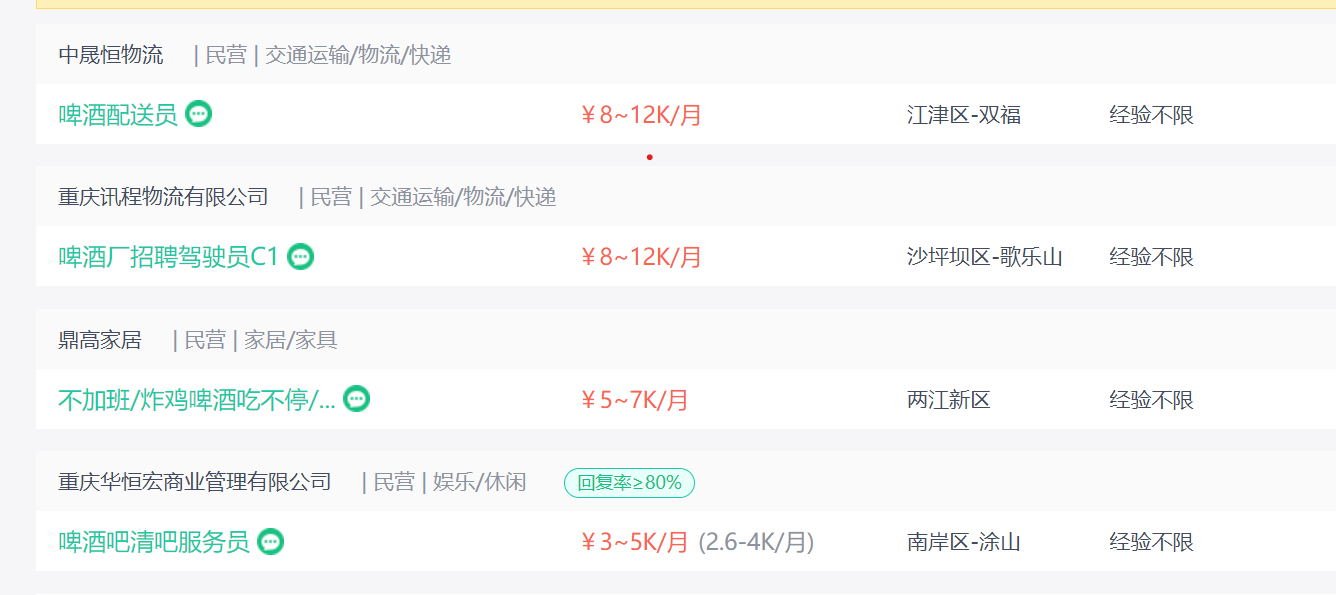The height and width of the screenshot is (595, 1336).
Task: Click location 南岸区-涂山
Action: 963,542
